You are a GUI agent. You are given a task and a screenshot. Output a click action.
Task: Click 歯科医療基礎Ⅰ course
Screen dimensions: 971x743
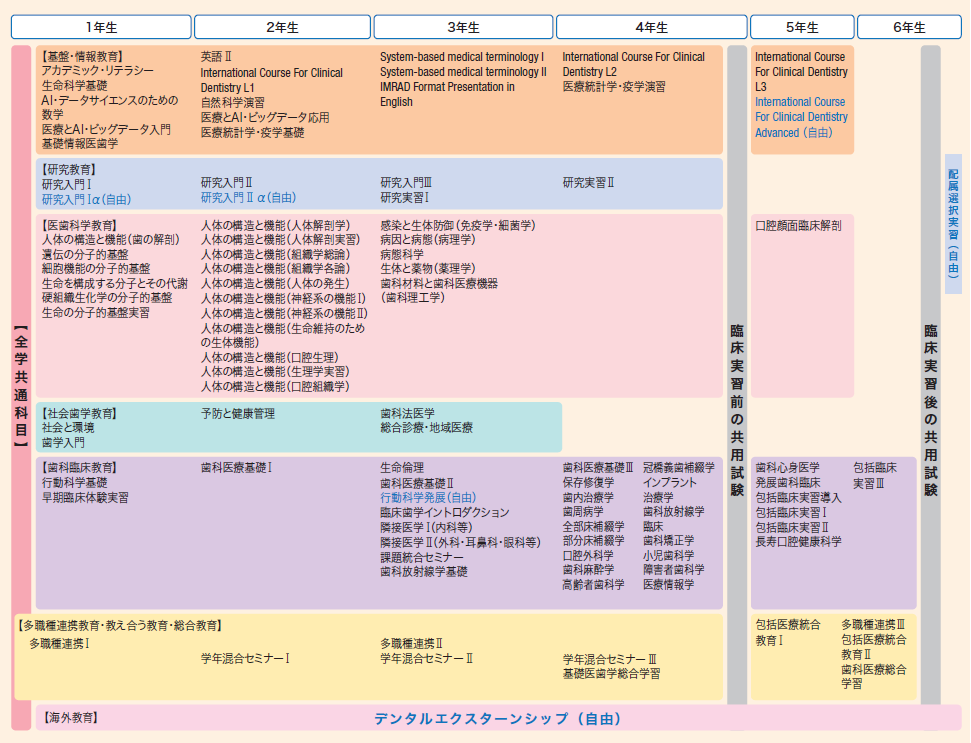click(237, 467)
